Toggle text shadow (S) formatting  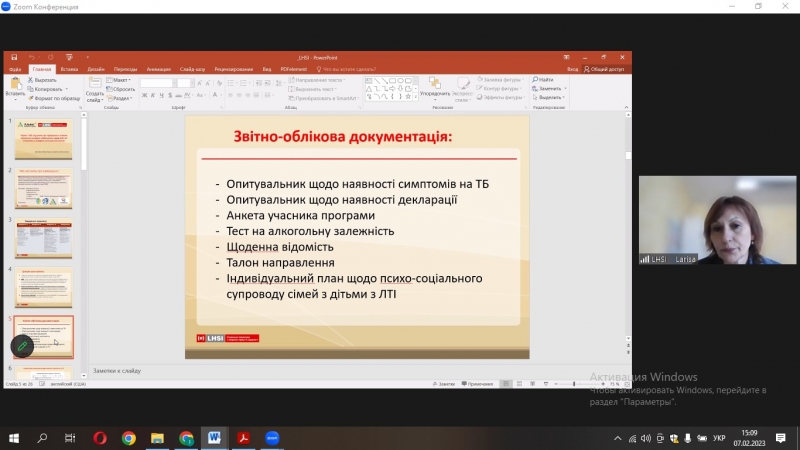click(169, 95)
